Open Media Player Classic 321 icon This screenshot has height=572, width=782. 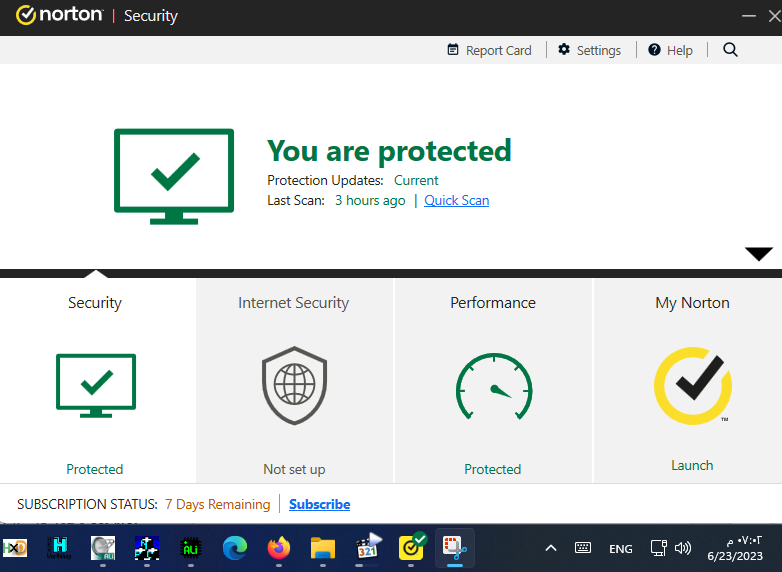tap(369, 547)
